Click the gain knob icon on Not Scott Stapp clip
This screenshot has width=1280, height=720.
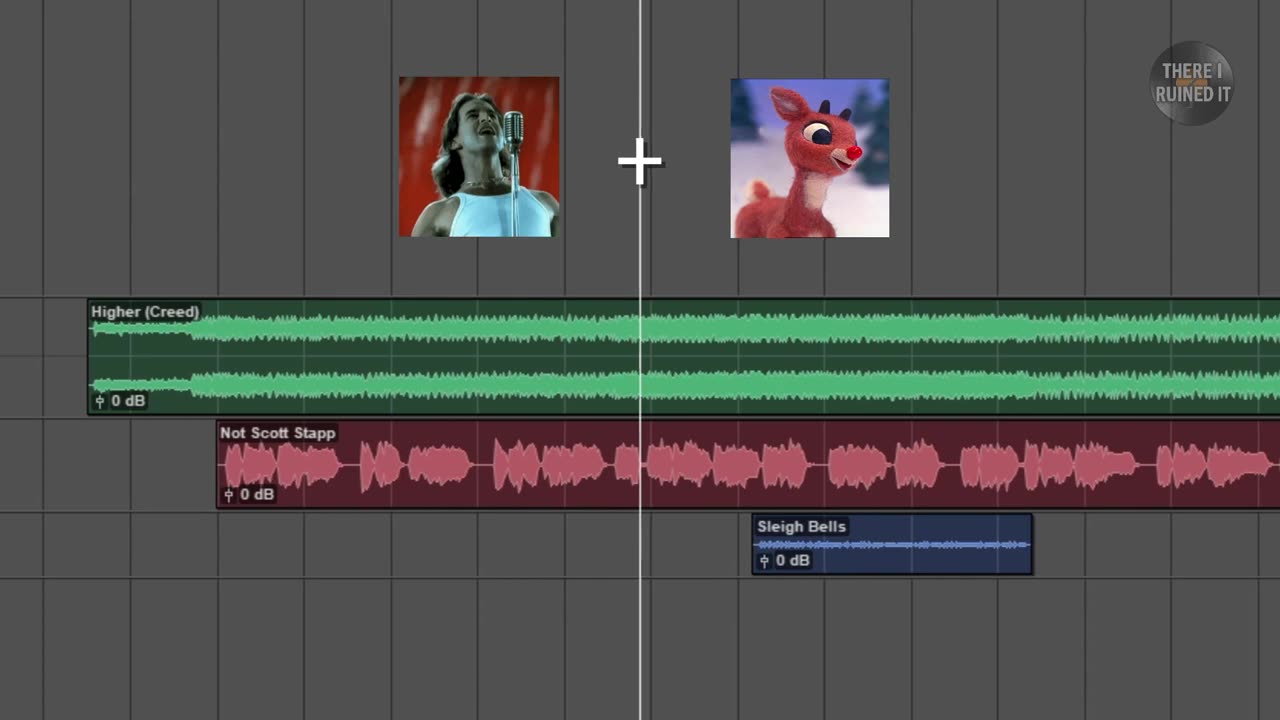tap(229, 494)
